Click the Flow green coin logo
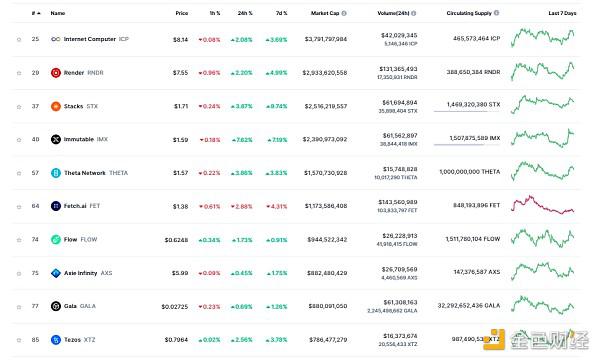600x361 pixels. point(56,240)
